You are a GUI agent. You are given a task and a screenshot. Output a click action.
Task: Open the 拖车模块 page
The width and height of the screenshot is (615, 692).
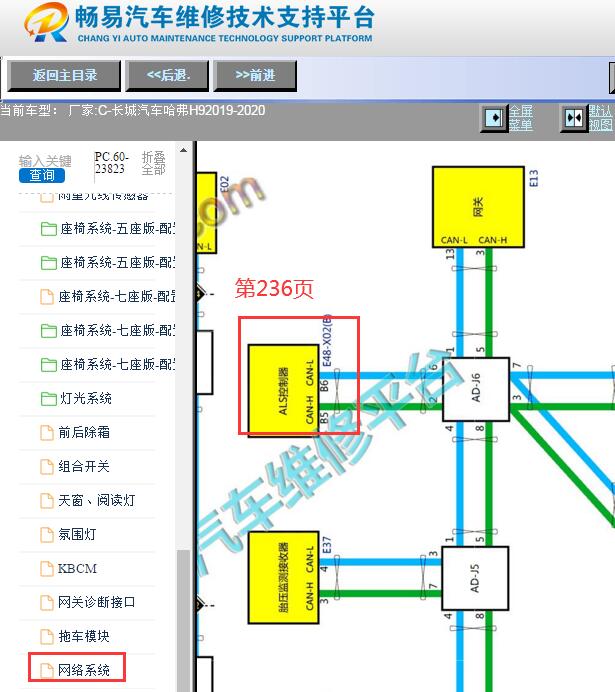tap(83, 636)
